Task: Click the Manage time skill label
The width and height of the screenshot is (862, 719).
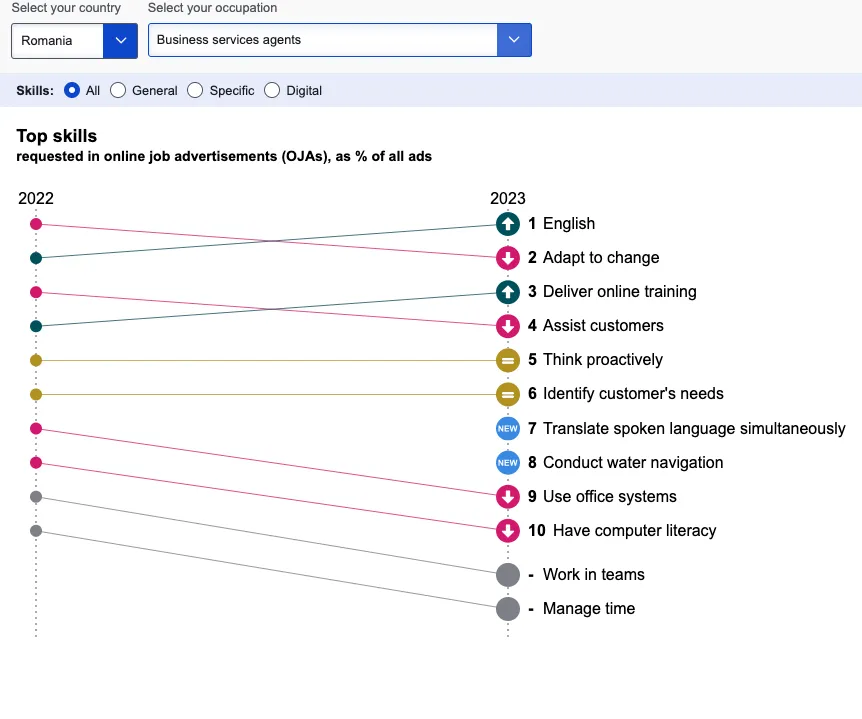Action: pyautogui.click(x=589, y=609)
